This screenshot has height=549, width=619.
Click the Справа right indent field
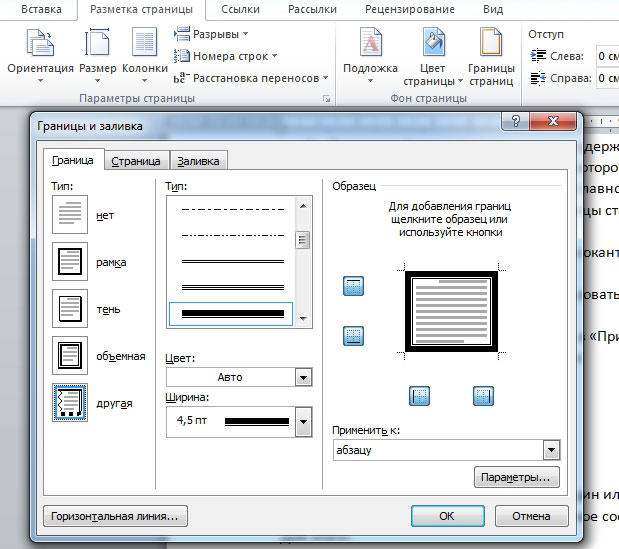tap(607, 78)
